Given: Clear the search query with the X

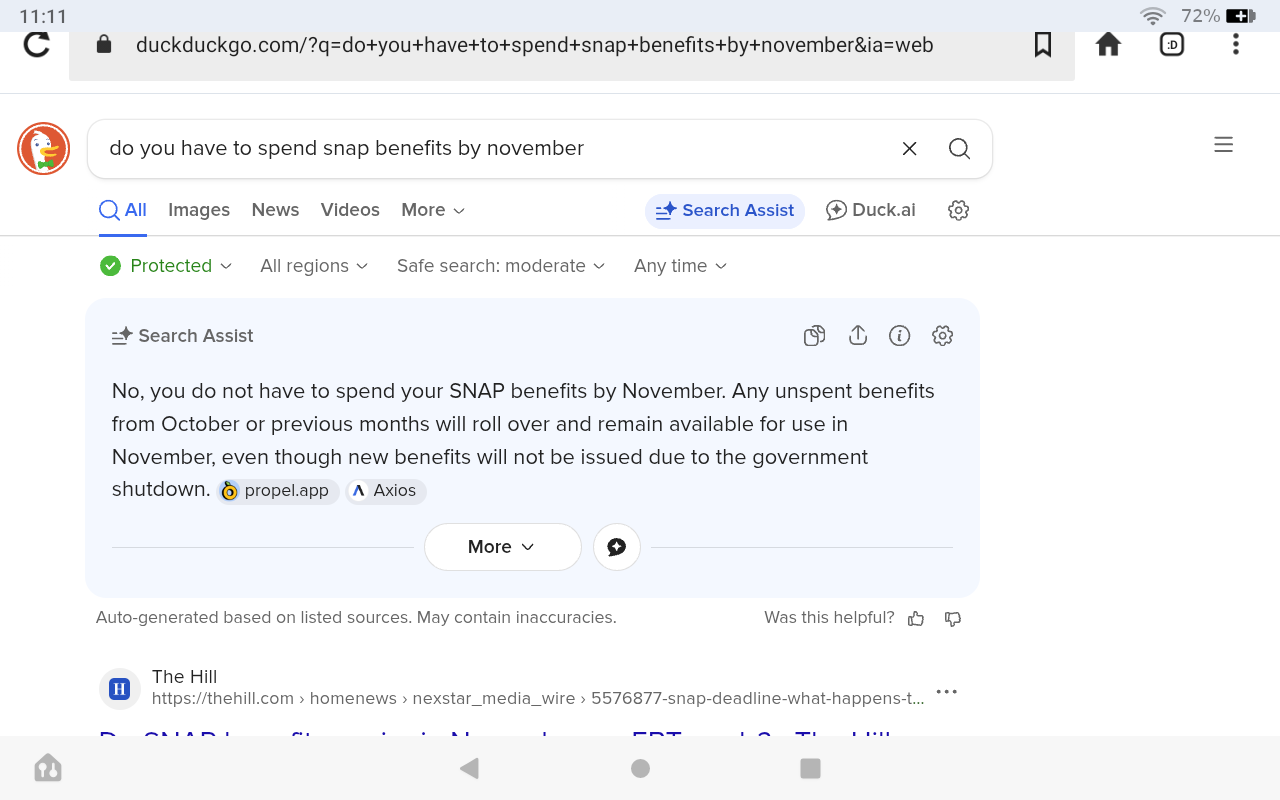Looking at the screenshot, I should coord(909,149).
